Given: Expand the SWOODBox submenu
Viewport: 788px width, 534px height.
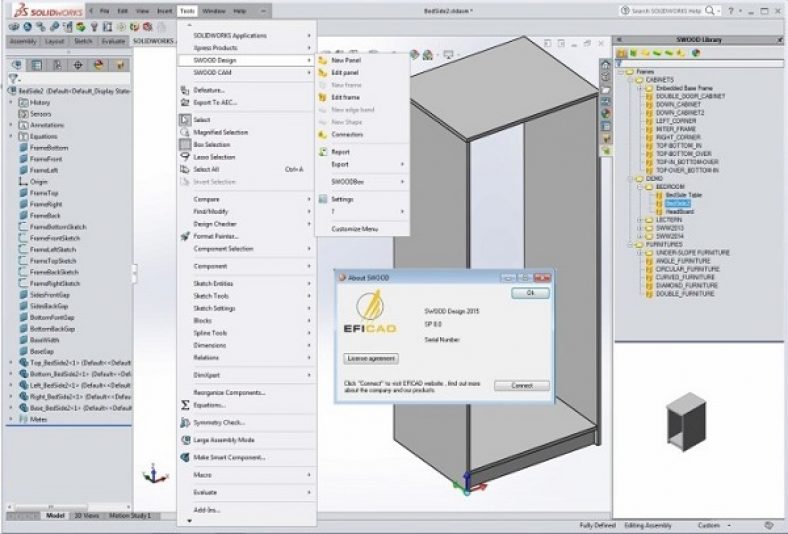Looking at the screenshot, I should (362, 182).
